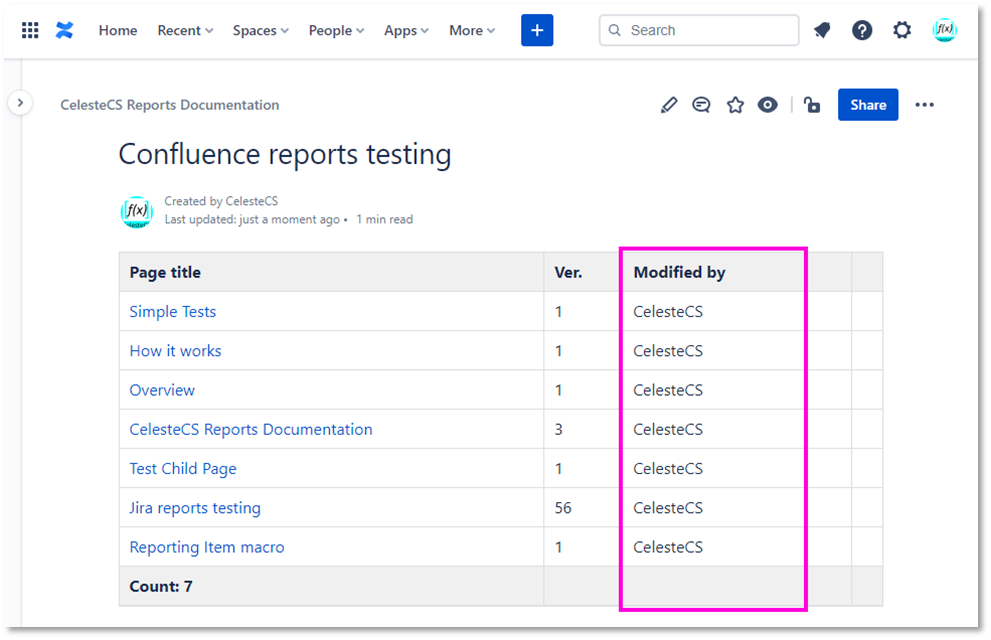Open the Settings gear icon
The image size is (991, 640).
click(902, 30)
